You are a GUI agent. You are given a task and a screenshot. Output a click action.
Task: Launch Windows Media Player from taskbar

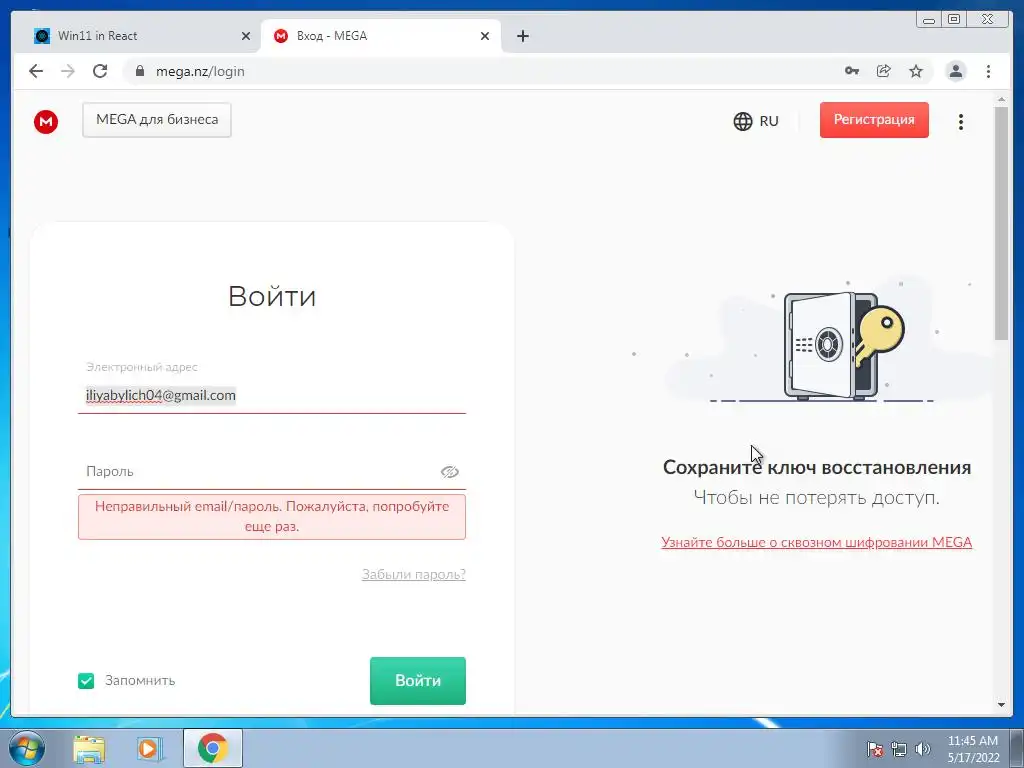click(x=150, y=748)
